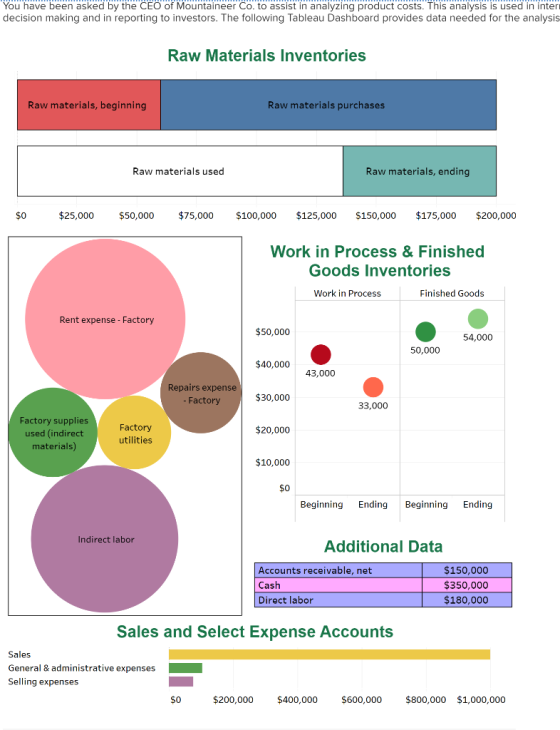Image resolution: width=560 pixels, height=730 pixels.
Task: Click the $100,000 raw materials axis label
Action: 256,216
